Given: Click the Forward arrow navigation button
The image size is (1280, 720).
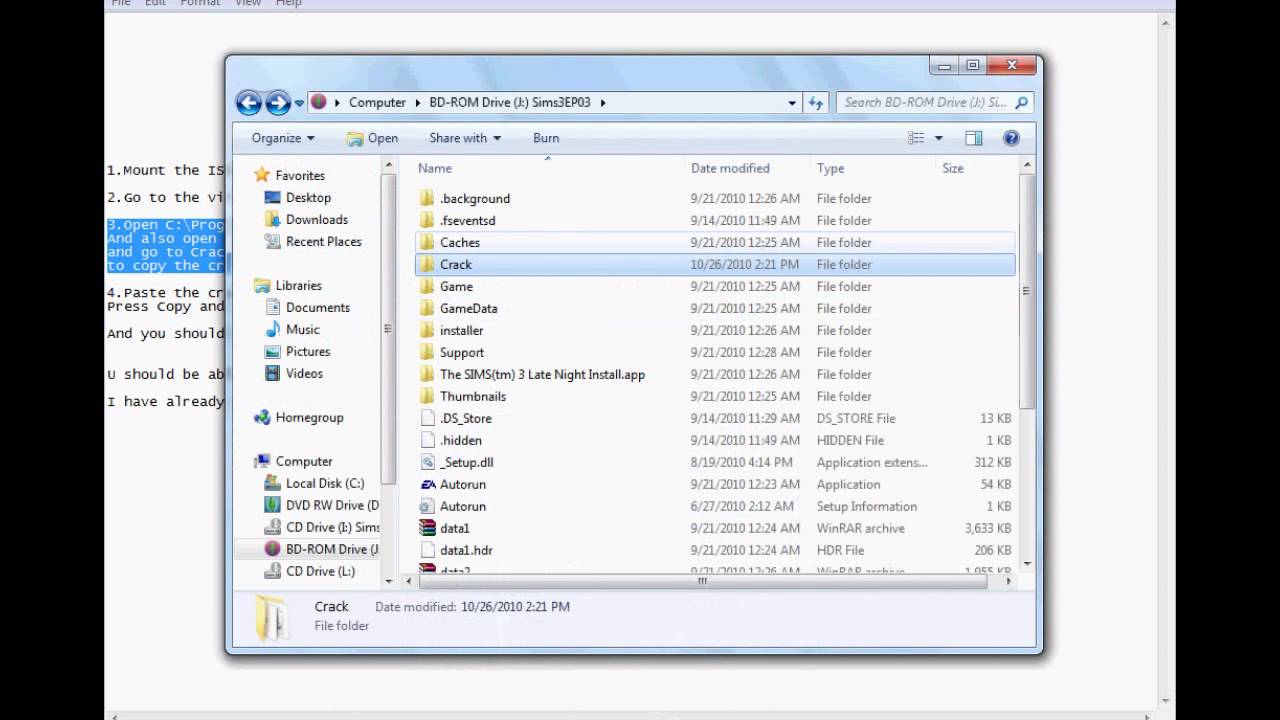Looking at the screenshot, I should [278, 102].
